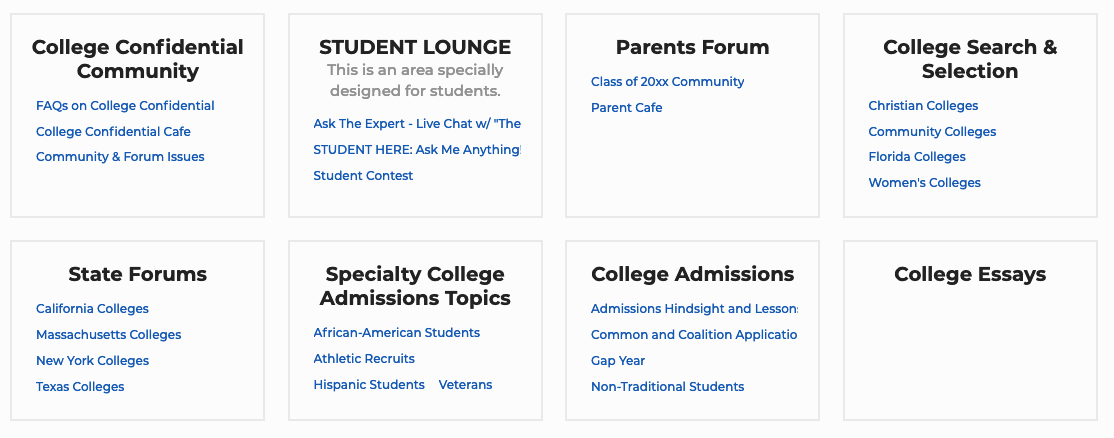Open California Colleges state forum
The image size is (1114, 438).
(92, 309)
